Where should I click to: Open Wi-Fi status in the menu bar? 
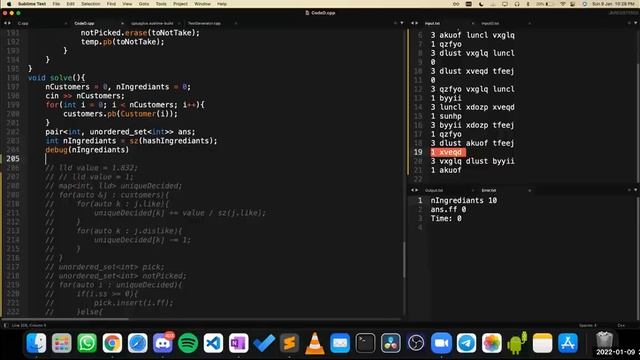tap(563, 4)
